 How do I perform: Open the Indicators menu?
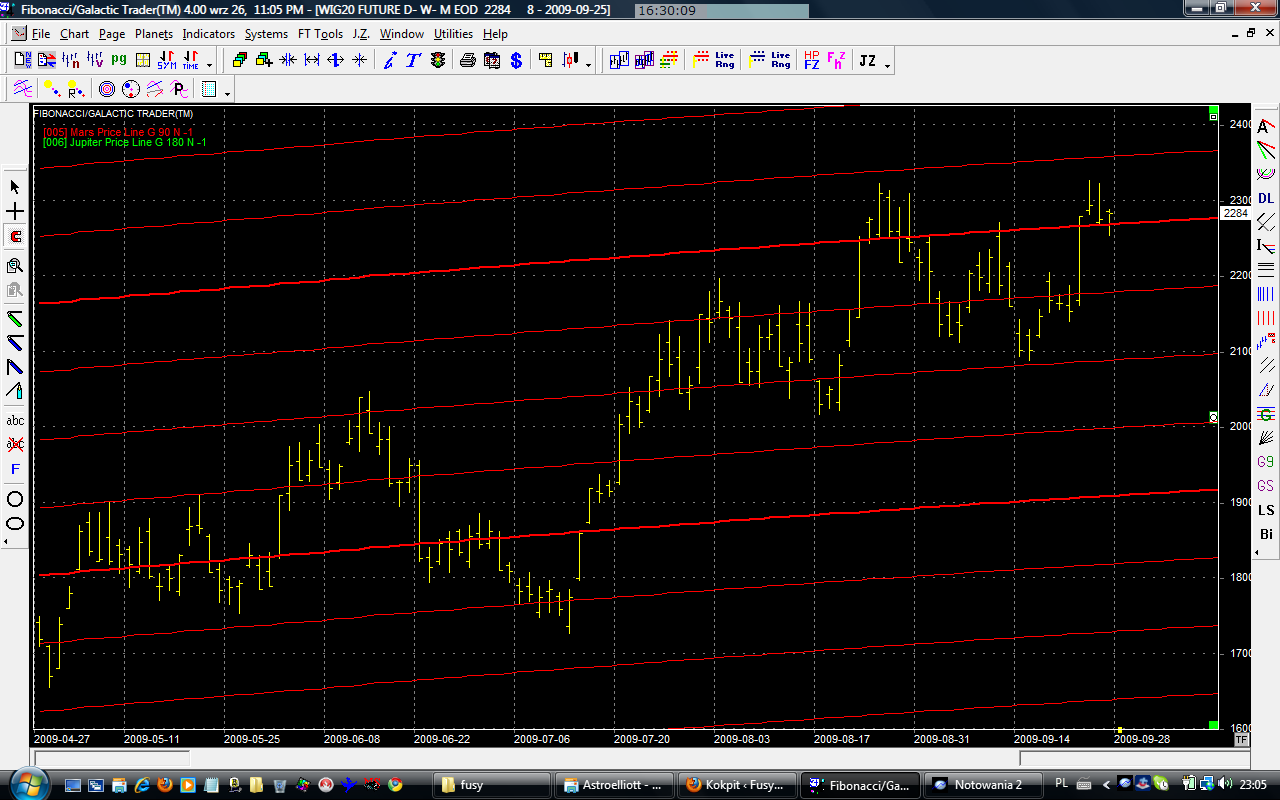click(208, 33)
